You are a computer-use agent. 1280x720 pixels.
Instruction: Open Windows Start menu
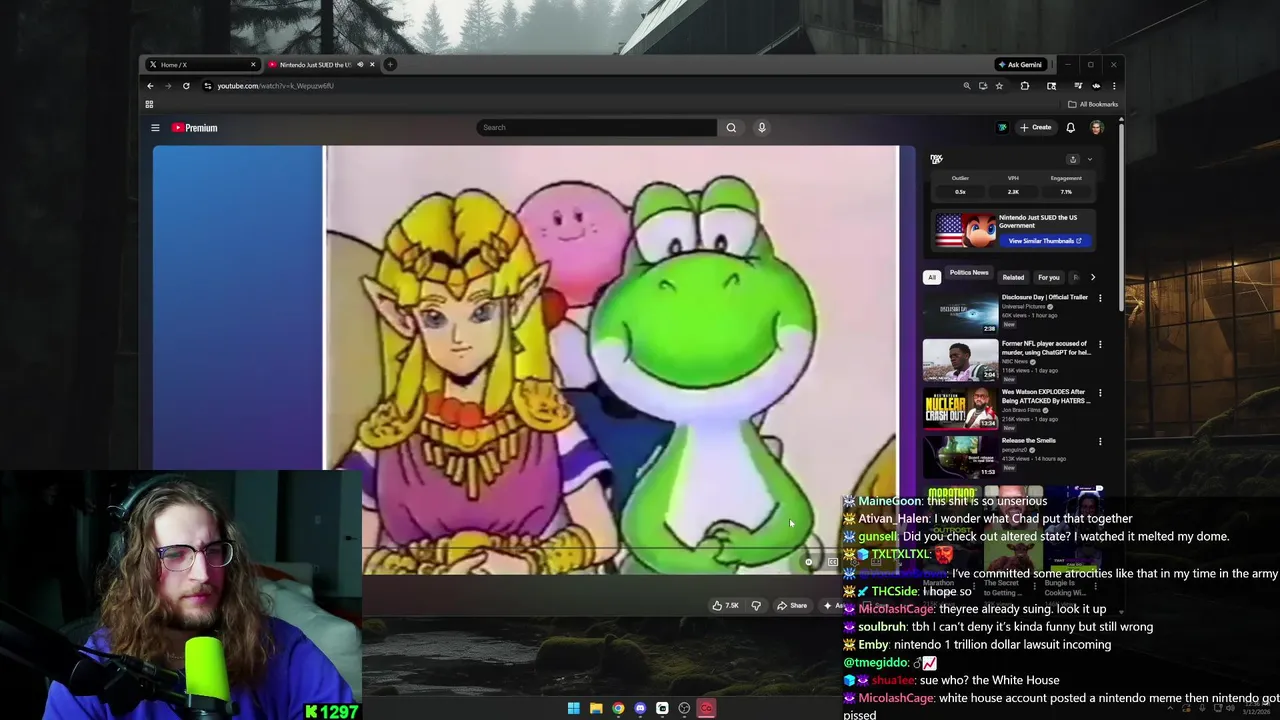click(x=574, y=709)
